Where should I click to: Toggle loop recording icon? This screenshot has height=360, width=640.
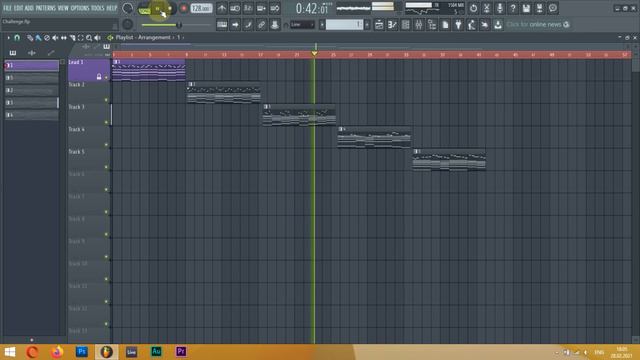[275, 8]
